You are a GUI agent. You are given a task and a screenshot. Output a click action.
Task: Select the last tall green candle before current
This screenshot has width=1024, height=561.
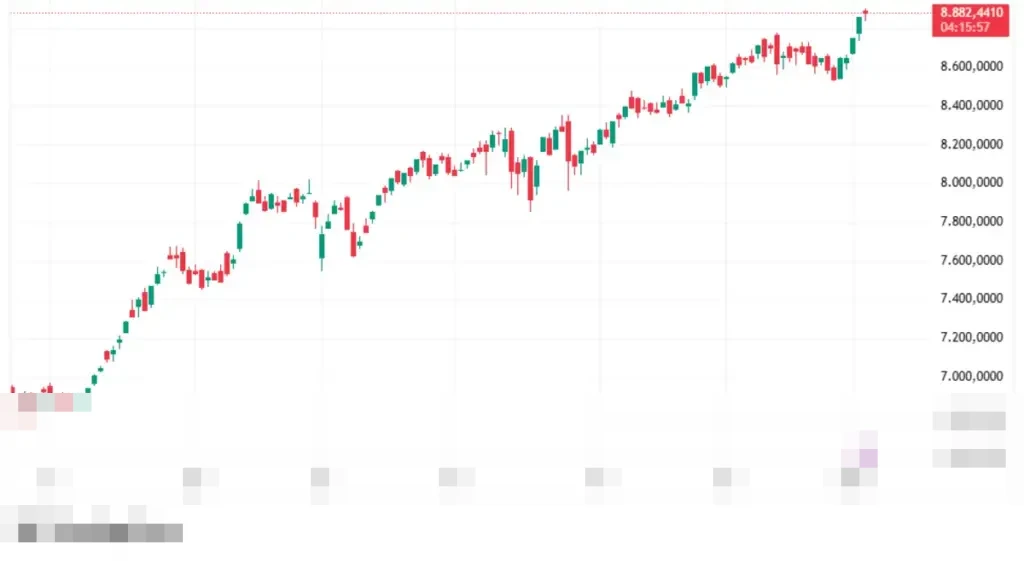coord(859,25)
